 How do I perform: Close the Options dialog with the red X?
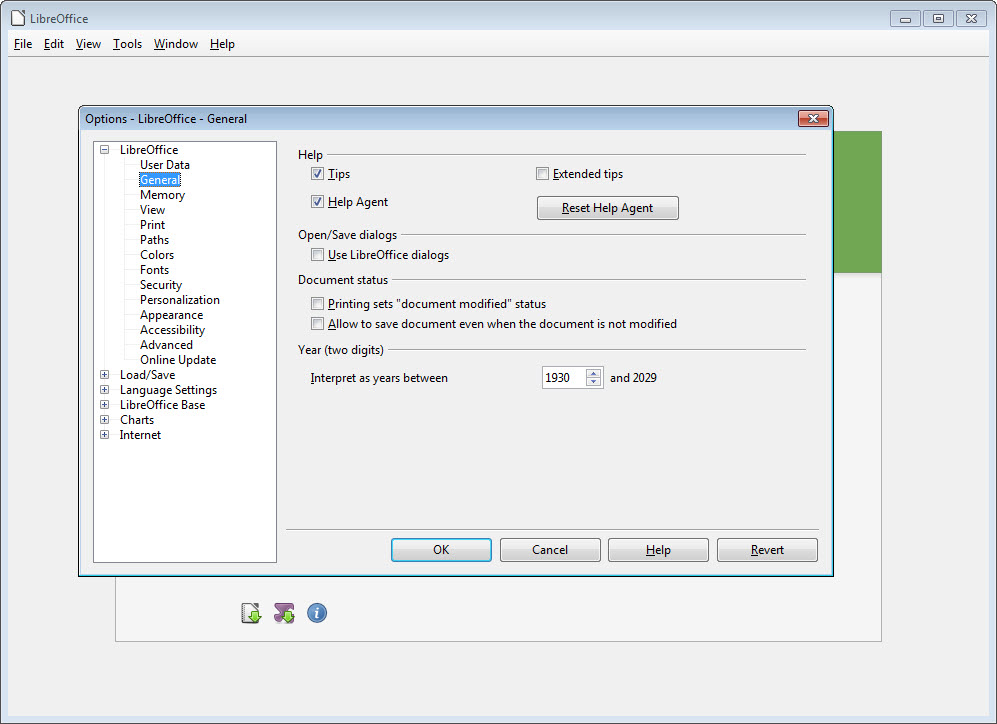coord(813,118)
